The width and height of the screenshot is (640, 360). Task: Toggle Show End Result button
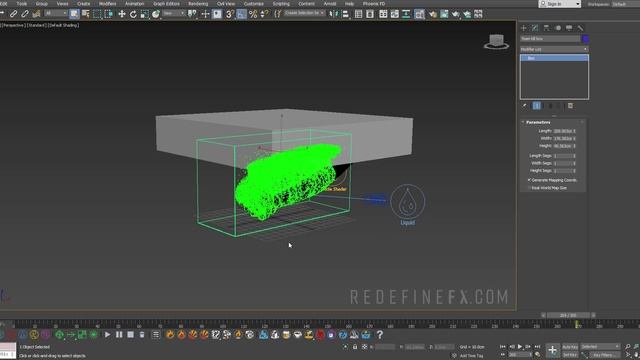(x=537, y=106)
